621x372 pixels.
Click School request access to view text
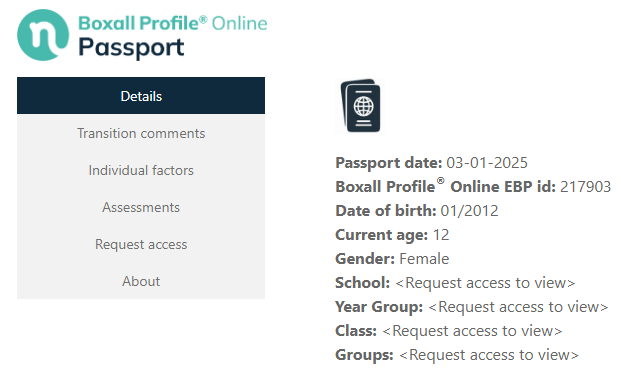tap(485, 283)
